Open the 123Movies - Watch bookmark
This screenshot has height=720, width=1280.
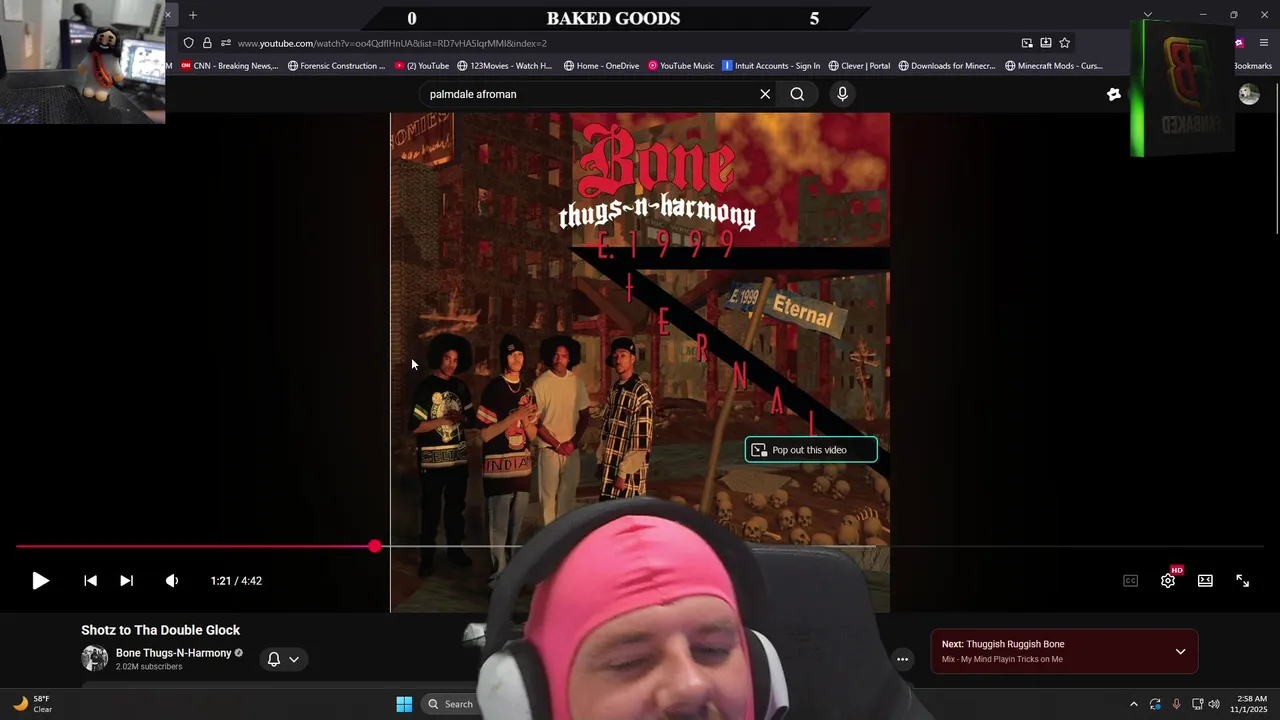pyautogui.click(x=505, y=66)
